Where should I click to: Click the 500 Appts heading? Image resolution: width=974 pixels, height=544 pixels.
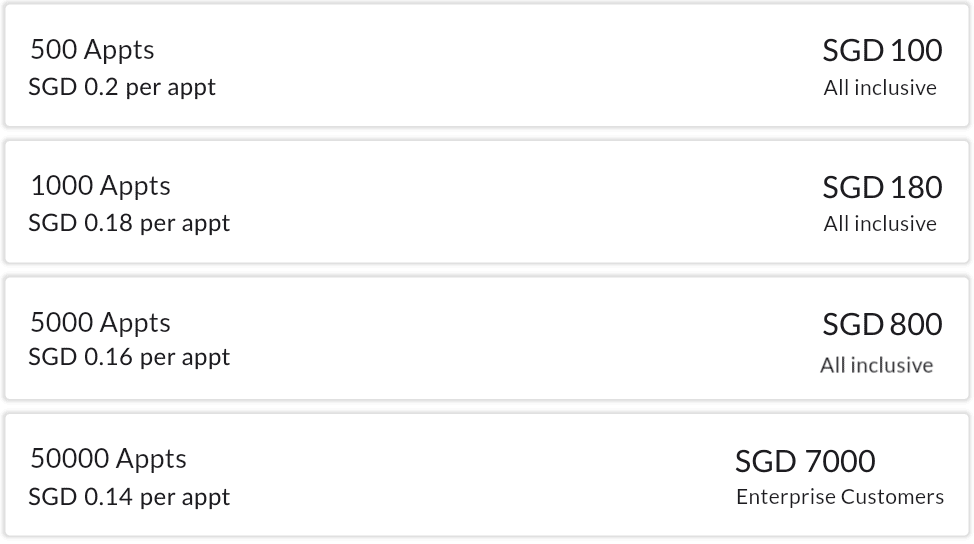pyautogui.click(x=92, y=50)
